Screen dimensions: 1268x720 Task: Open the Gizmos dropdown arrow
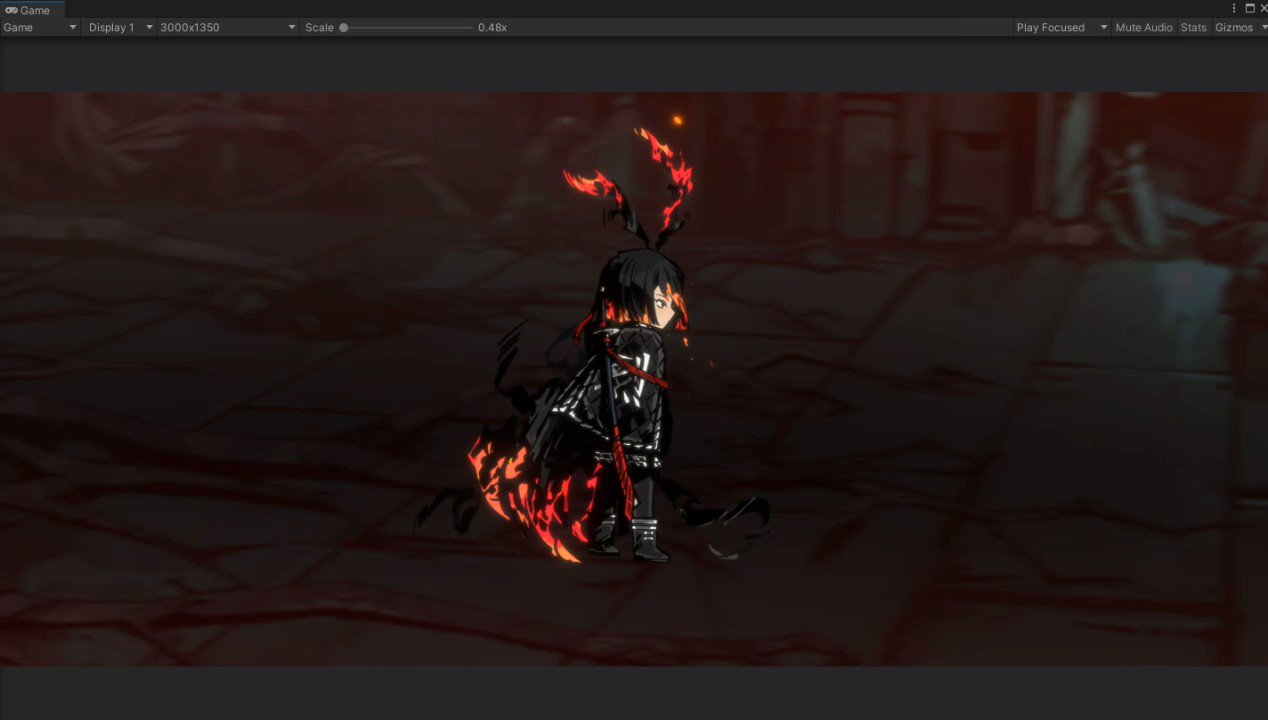click(x=1263, y=27)
